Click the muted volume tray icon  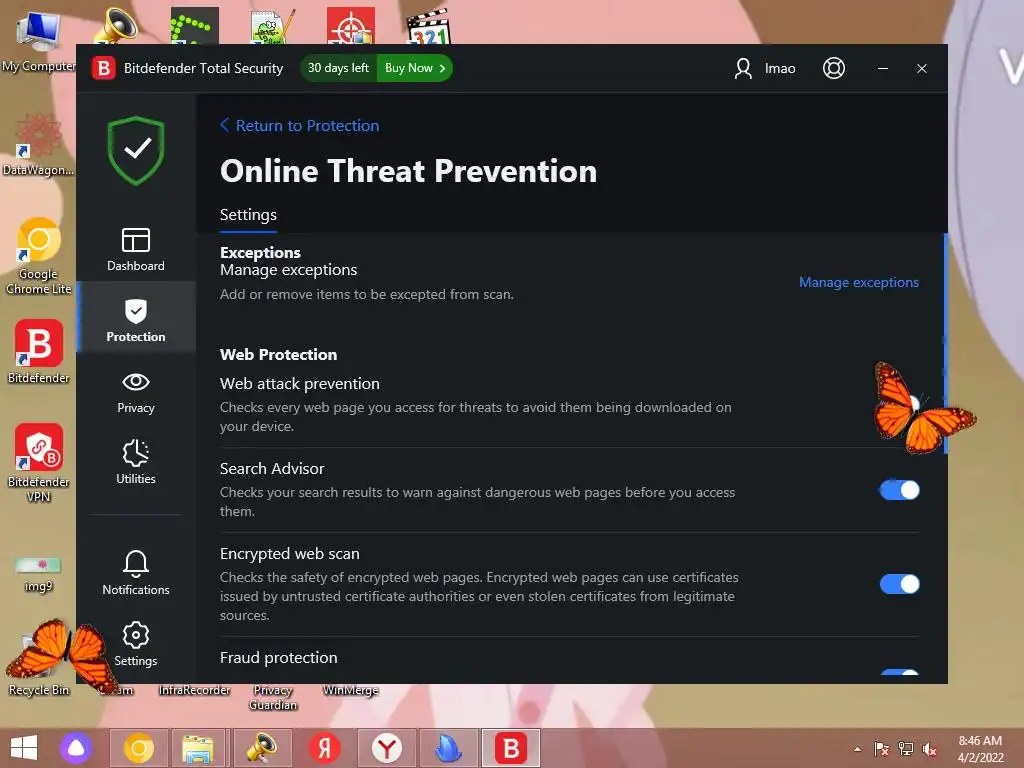tap(930, 749)
